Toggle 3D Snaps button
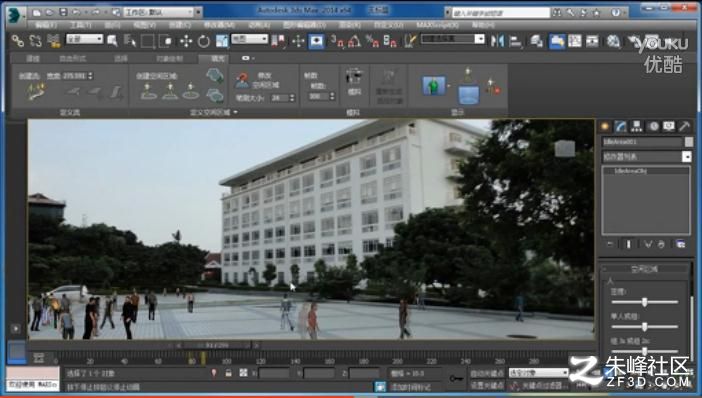The width and height of the screenshot is (702, 398). 337,41
